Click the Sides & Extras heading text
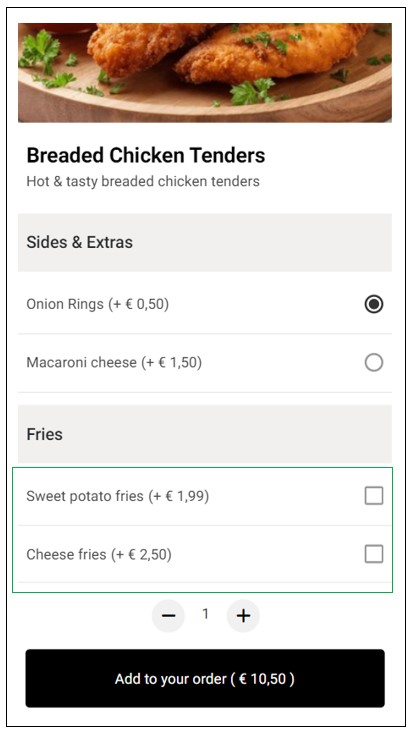412x735 pixels. click(x=80, y=242)
